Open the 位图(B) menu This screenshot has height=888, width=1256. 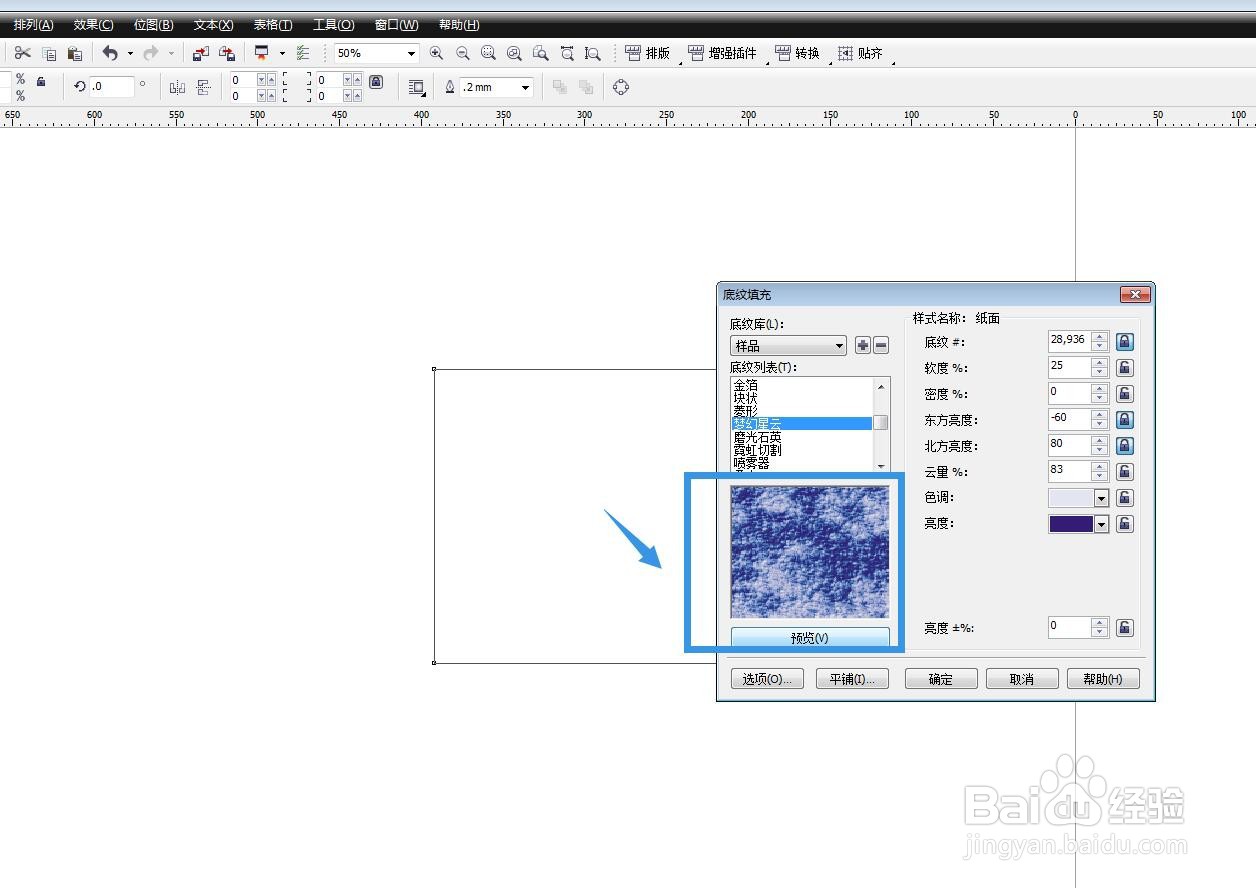pos(154,25)
